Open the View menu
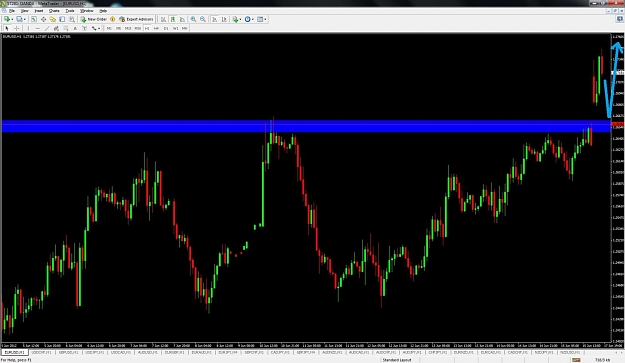 (24, 11)
